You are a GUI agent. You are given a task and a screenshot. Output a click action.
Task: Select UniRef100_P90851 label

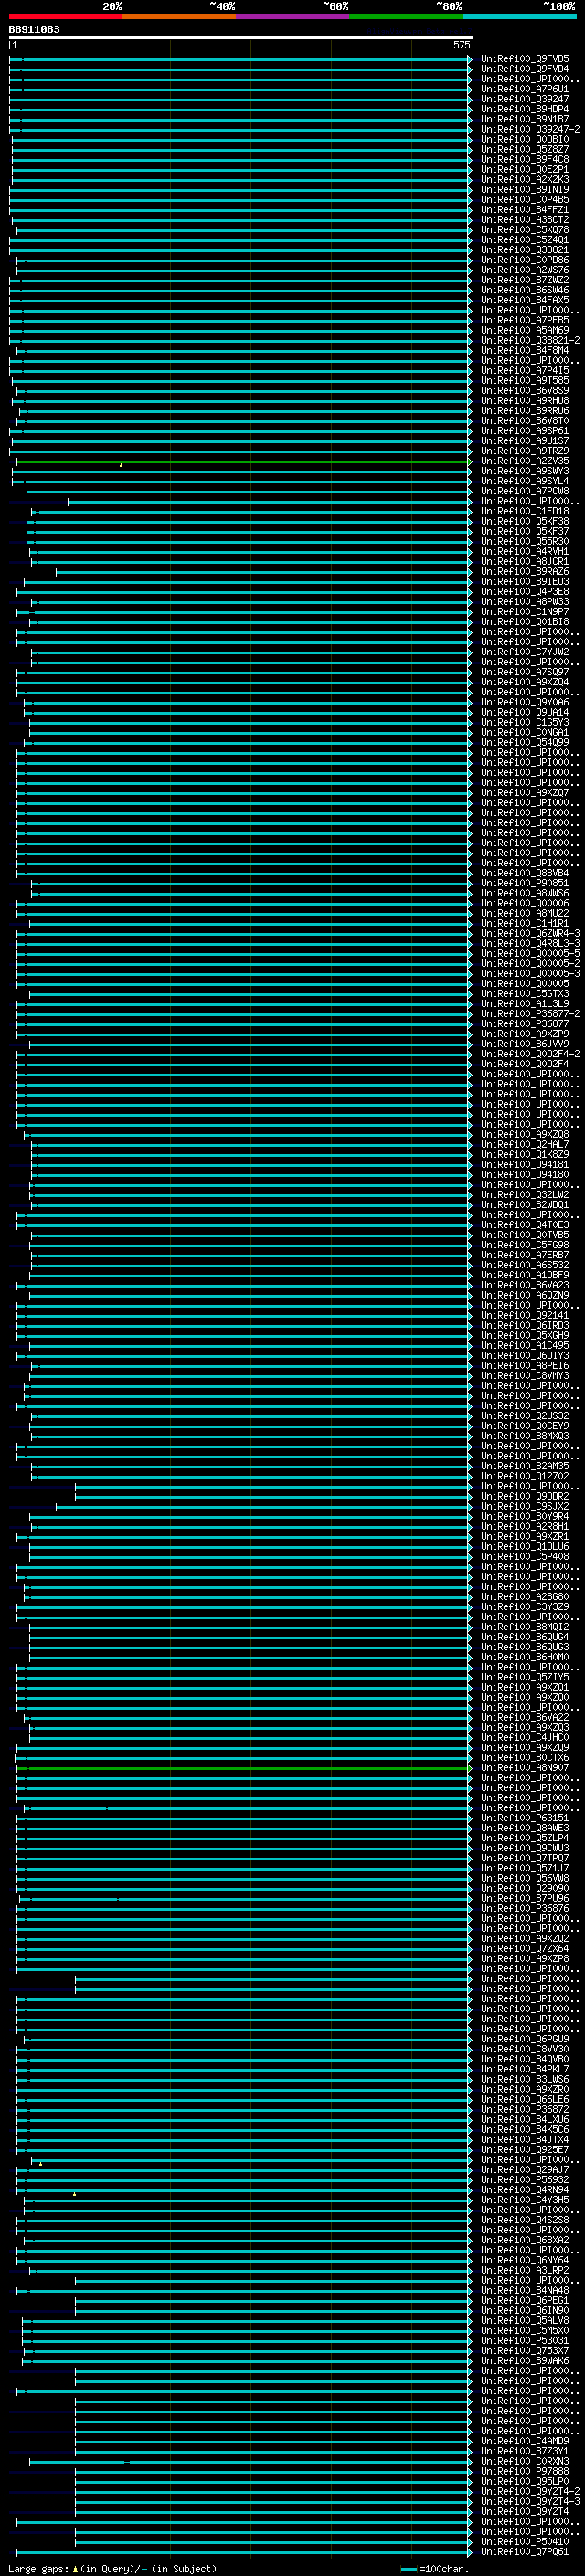click(x=525, y=883)
